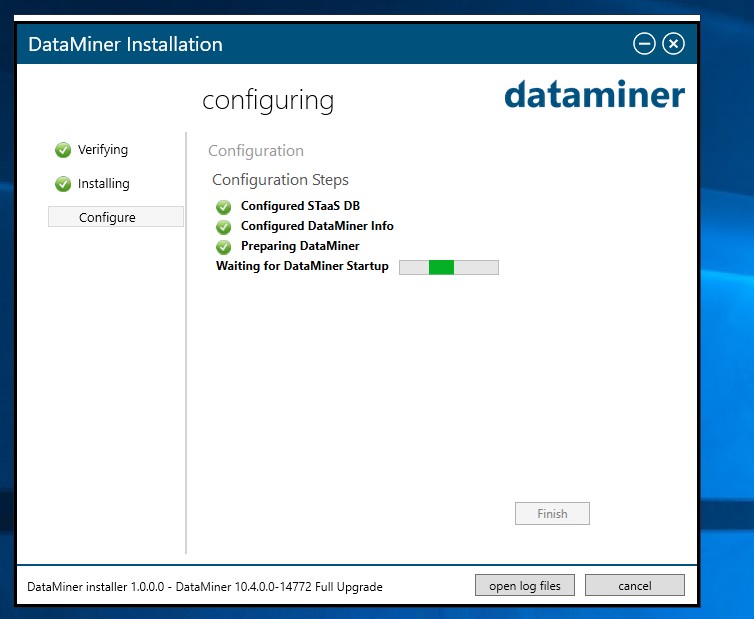The height and width of the screenshot is (619, 754).
Task: Click the Finish button
Action: pos(552,514)
